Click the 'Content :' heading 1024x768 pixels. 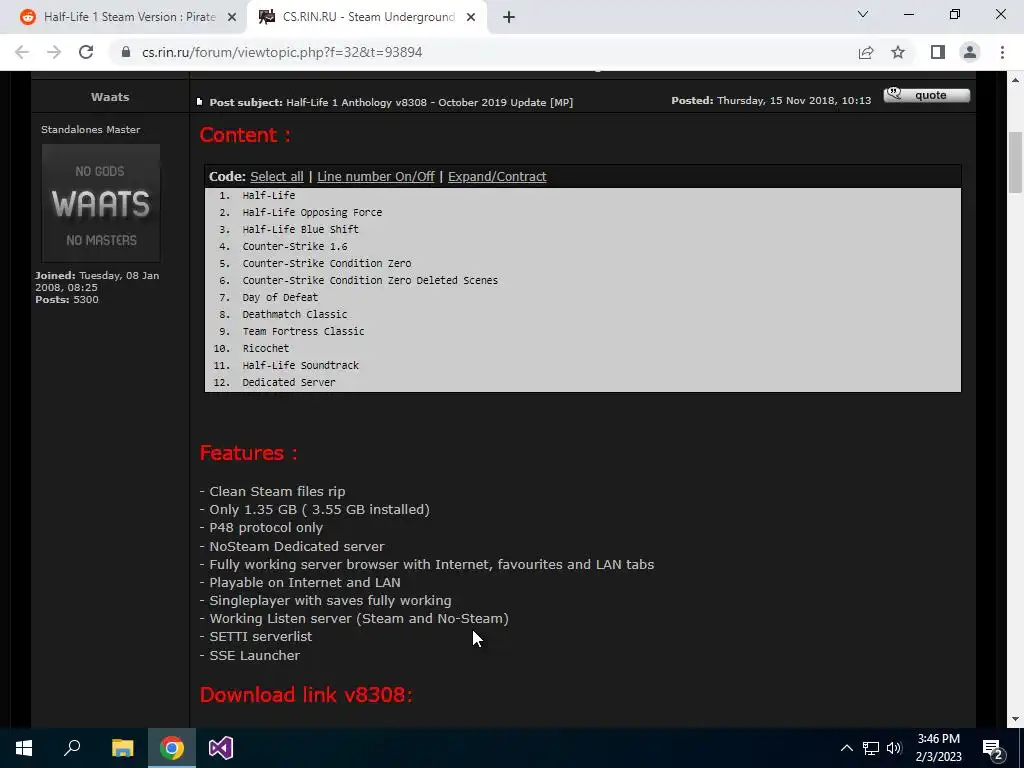coord(245,135)
